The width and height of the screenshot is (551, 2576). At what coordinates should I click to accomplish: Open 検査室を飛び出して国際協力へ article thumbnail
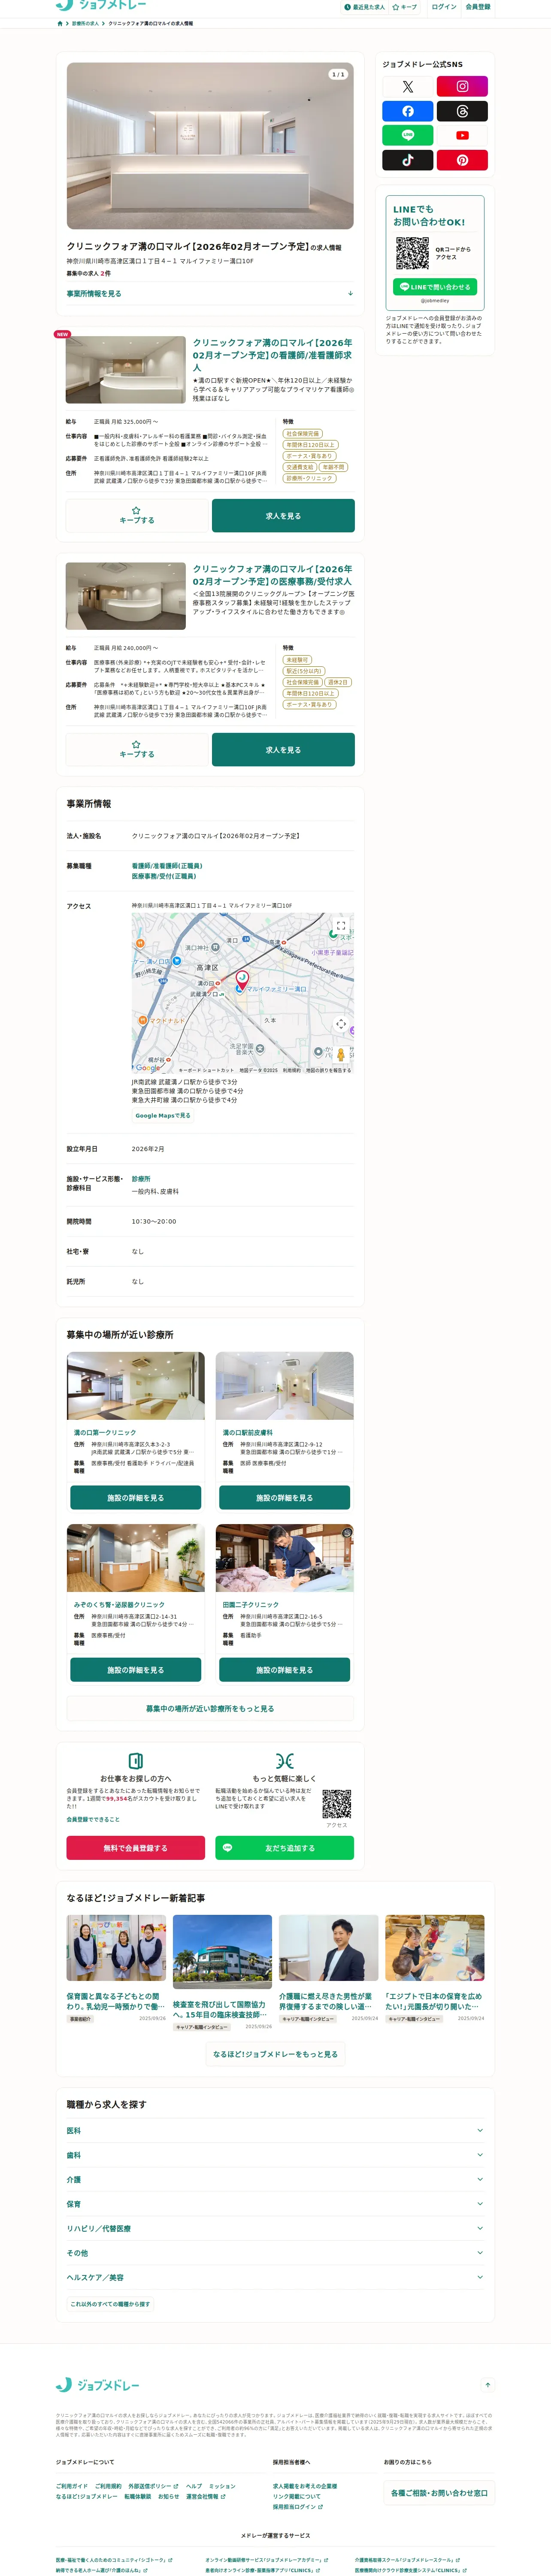point(222,1952)
